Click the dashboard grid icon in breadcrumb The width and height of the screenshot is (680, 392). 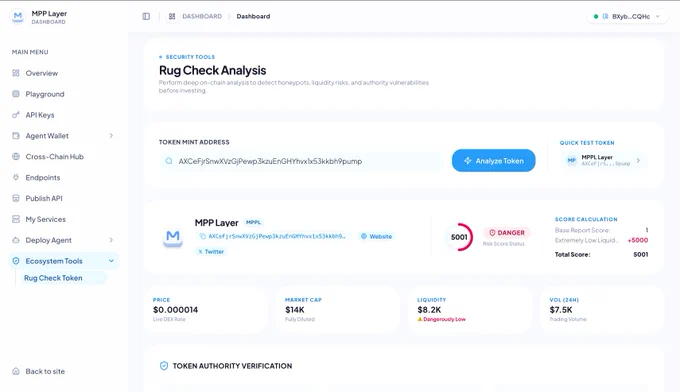click(x=172, y=16)
